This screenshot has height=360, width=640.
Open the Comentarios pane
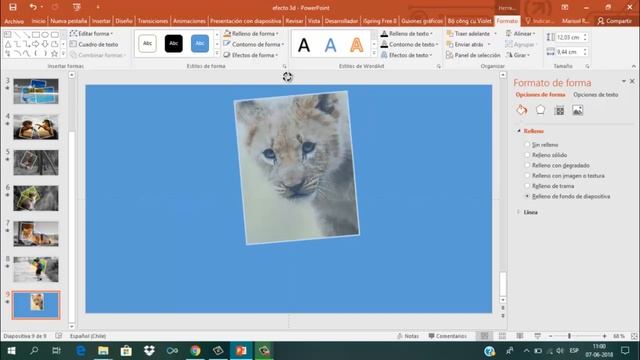pos(448,336)
